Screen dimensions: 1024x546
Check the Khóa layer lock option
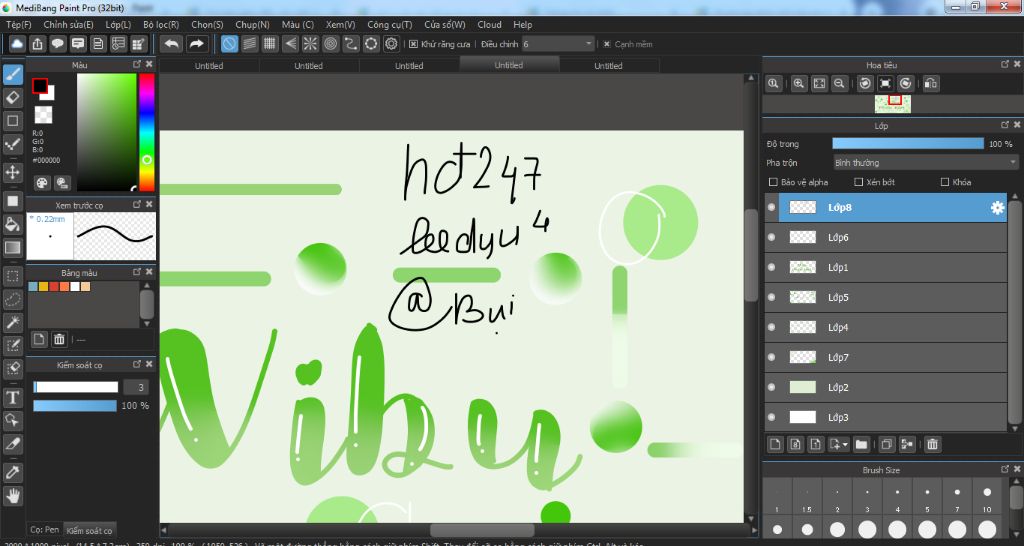point(946,182)
